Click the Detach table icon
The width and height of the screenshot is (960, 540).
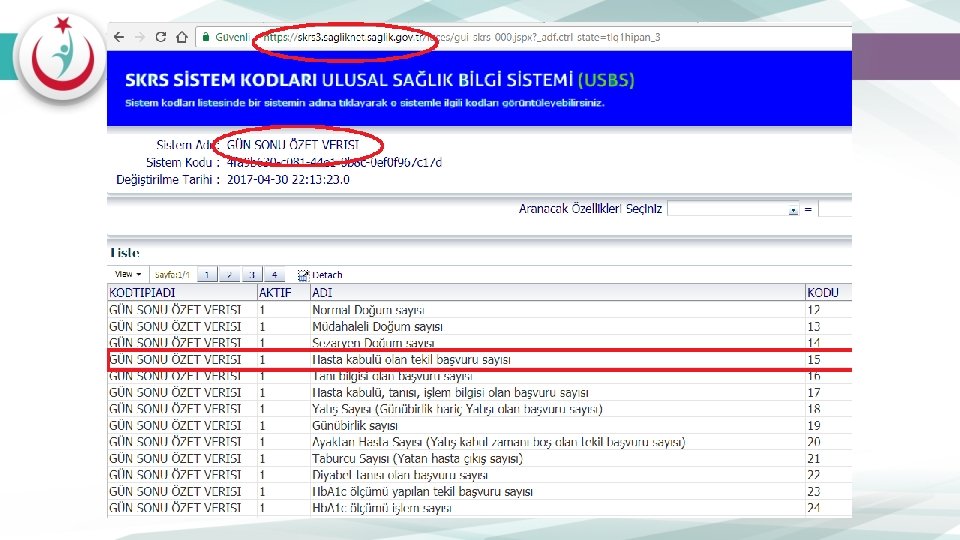[x=303, y=275]
